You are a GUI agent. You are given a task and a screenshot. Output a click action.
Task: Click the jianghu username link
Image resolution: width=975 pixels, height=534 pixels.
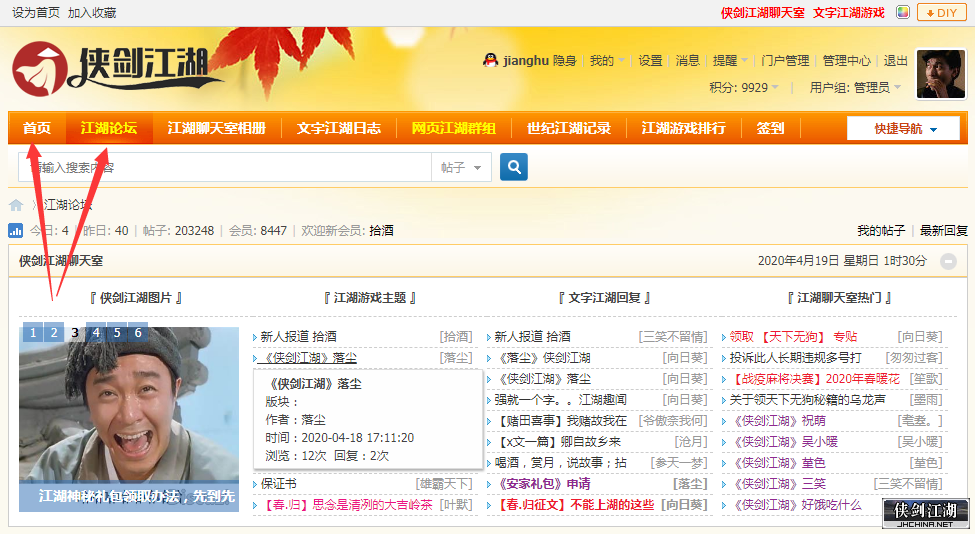coord(525,60)
